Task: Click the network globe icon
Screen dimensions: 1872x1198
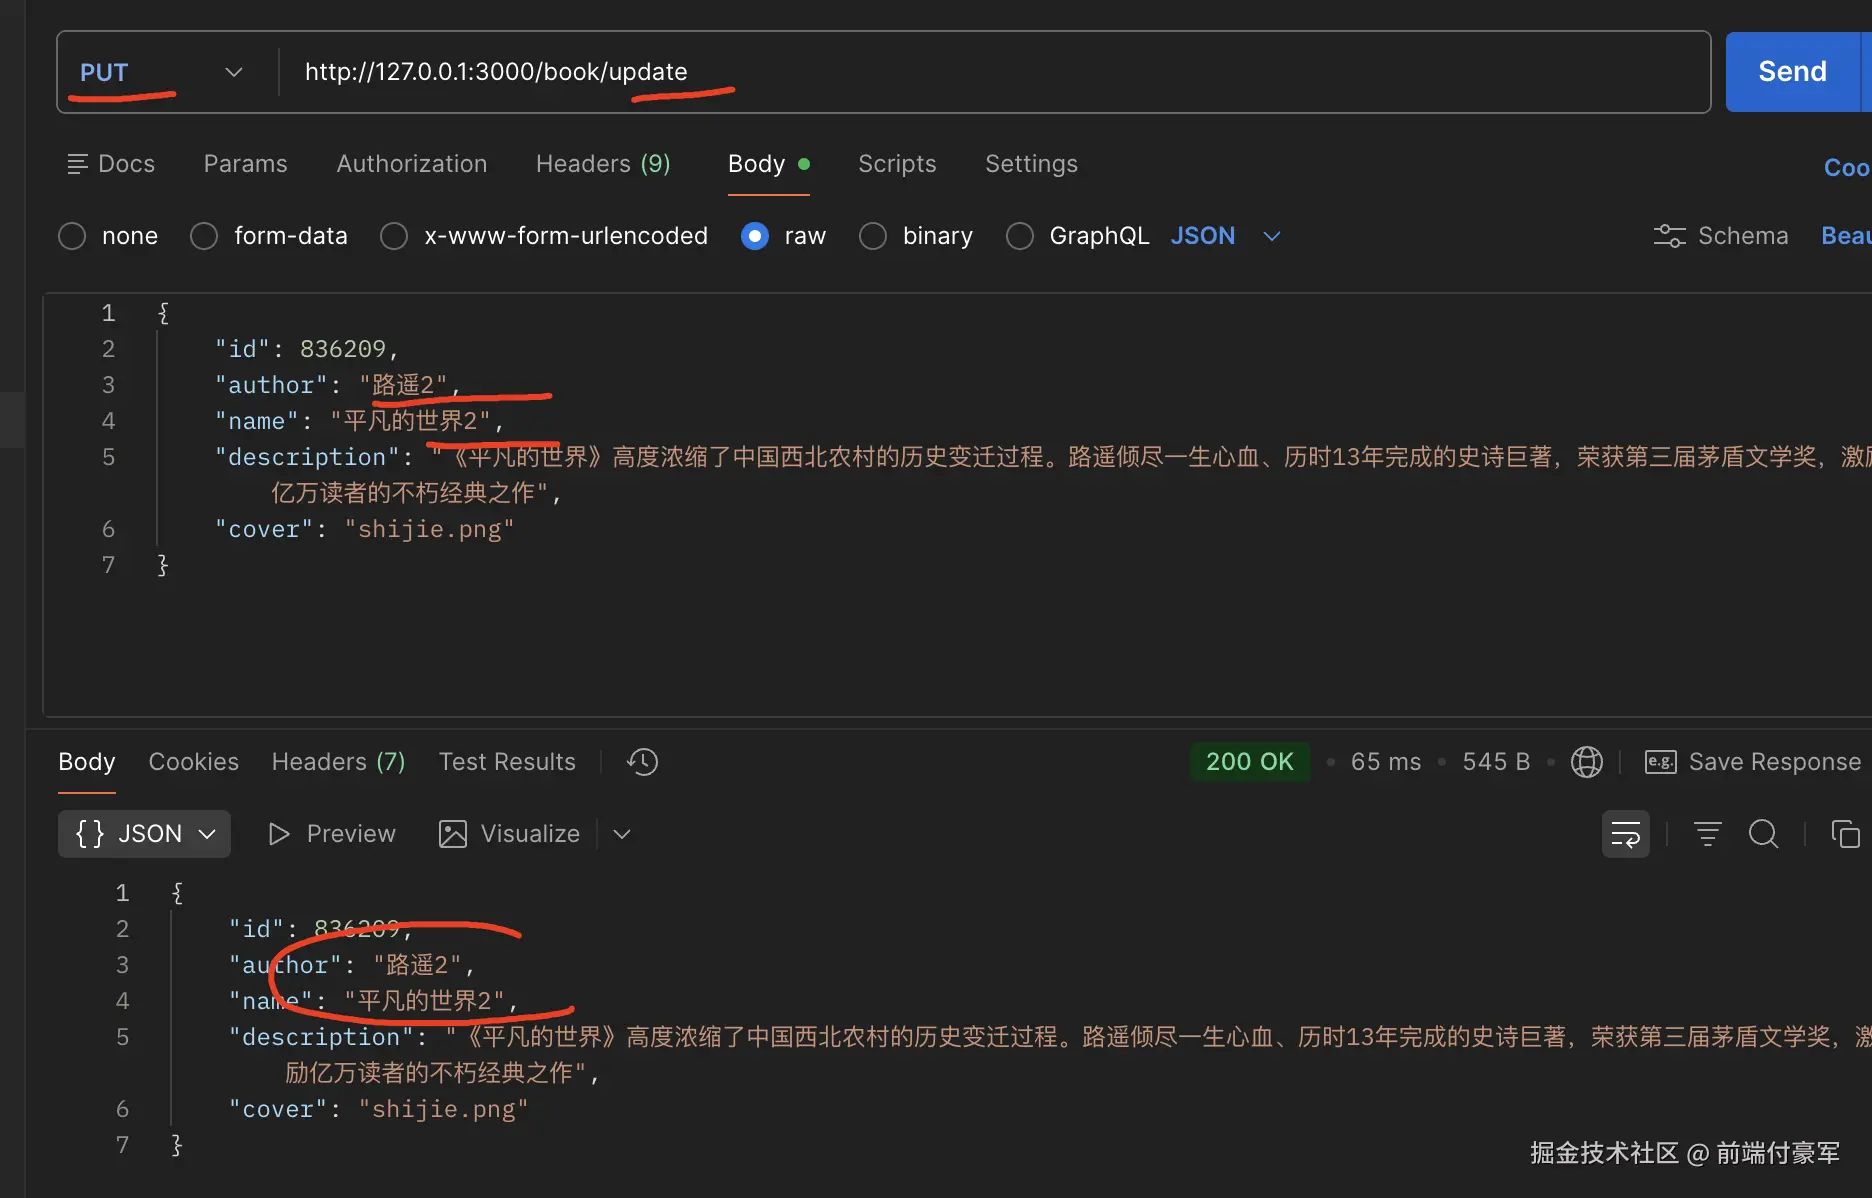Action: [1586, 762]
